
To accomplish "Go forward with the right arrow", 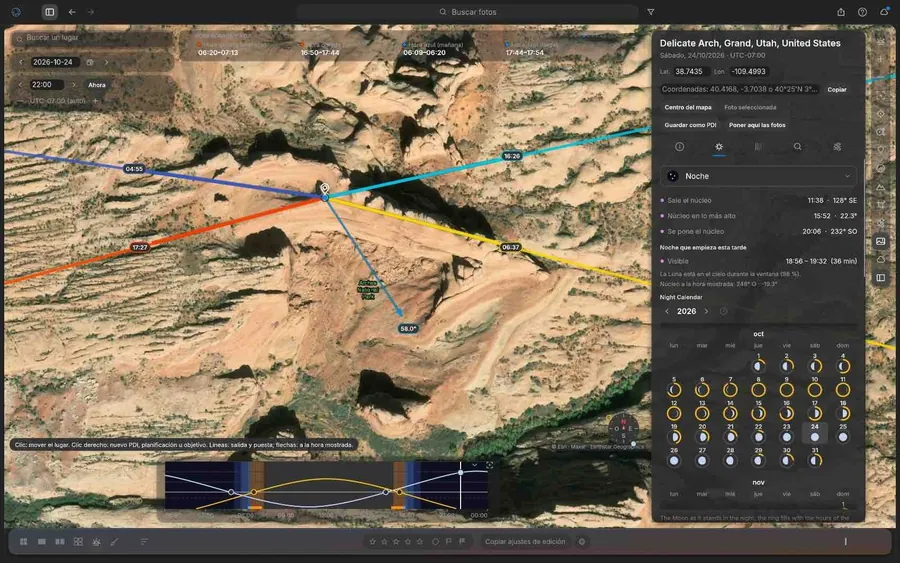I will click(x=91, y=11).
